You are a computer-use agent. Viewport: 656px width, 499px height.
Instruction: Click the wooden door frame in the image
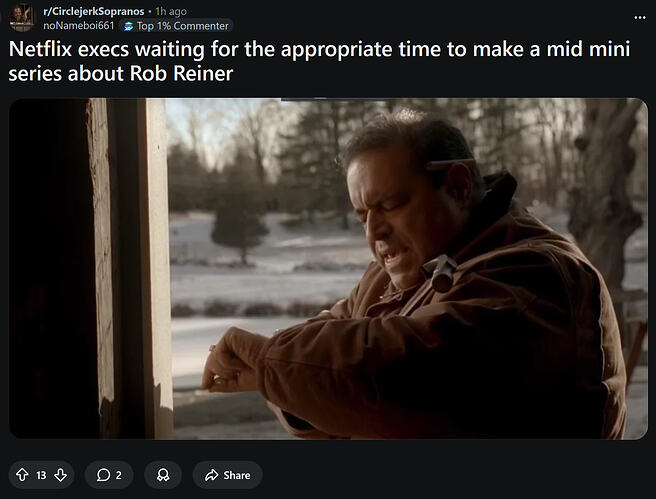point(130,269)
